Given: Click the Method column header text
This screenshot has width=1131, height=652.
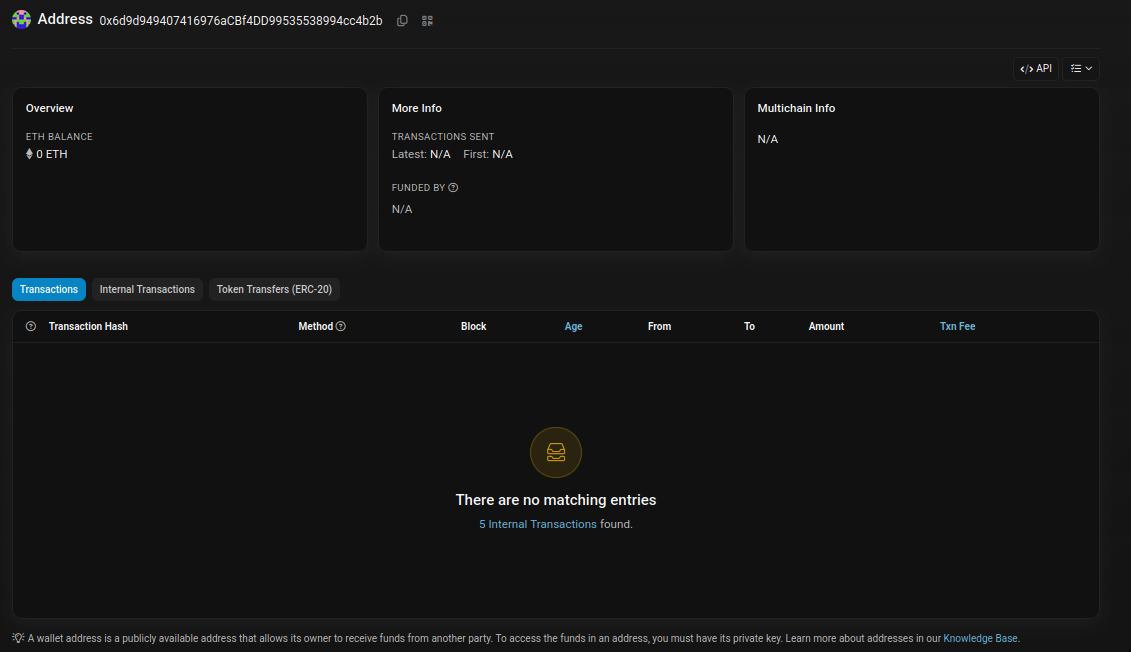Looking at the screenshot, I should click(315, 327).
